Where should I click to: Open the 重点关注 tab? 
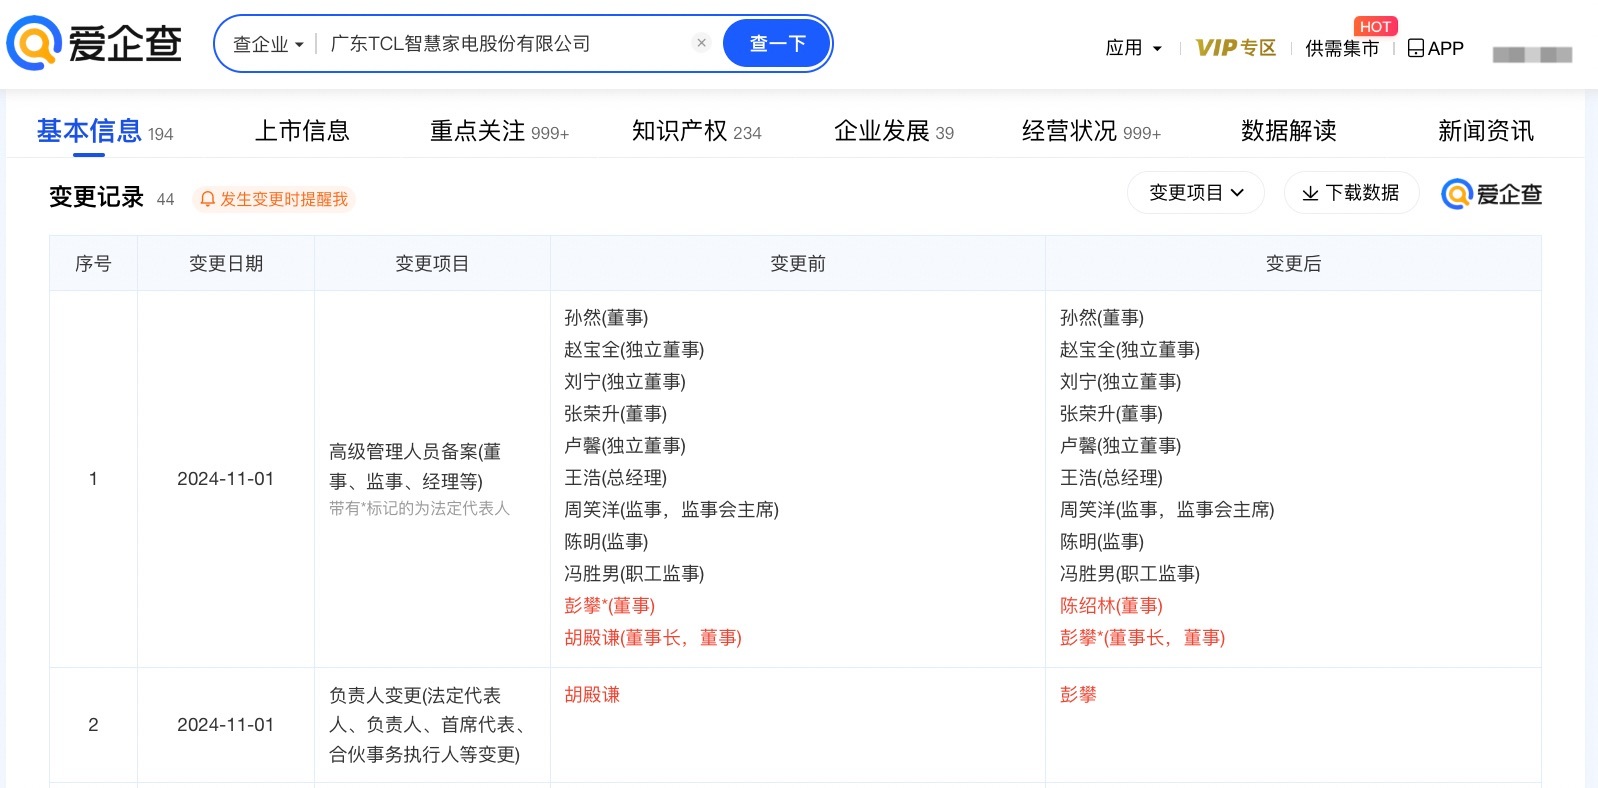499,131
